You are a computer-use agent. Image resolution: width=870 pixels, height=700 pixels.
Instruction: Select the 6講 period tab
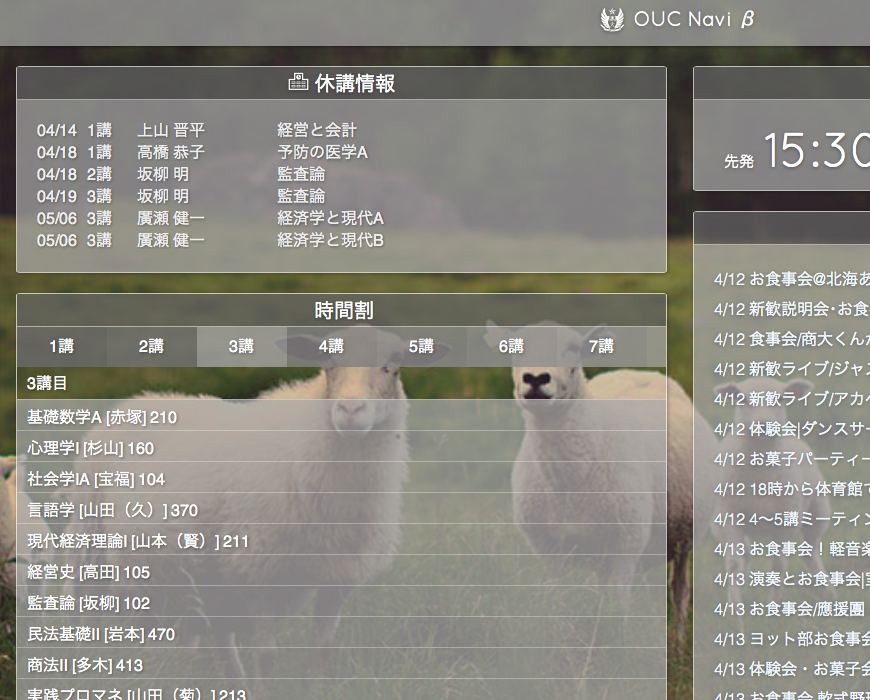pos(511,346)
